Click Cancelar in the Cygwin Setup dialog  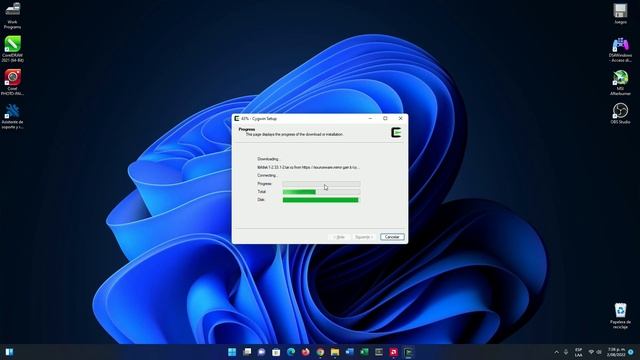point(392,237)
